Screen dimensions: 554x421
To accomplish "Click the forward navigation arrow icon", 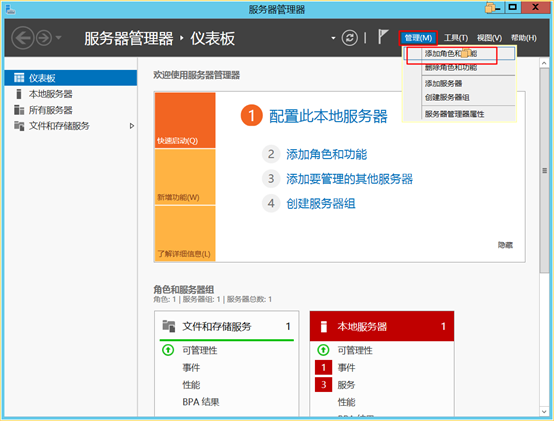I will [44, 38].
